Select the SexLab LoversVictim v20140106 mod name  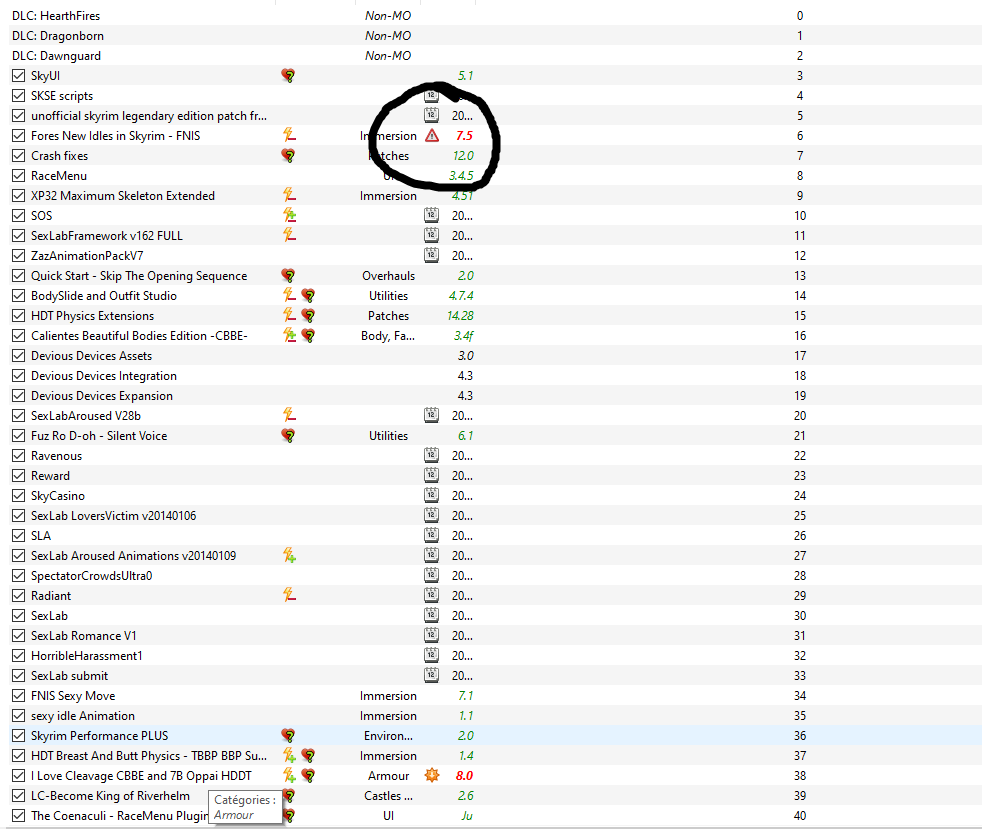click(x=113, y=515)
